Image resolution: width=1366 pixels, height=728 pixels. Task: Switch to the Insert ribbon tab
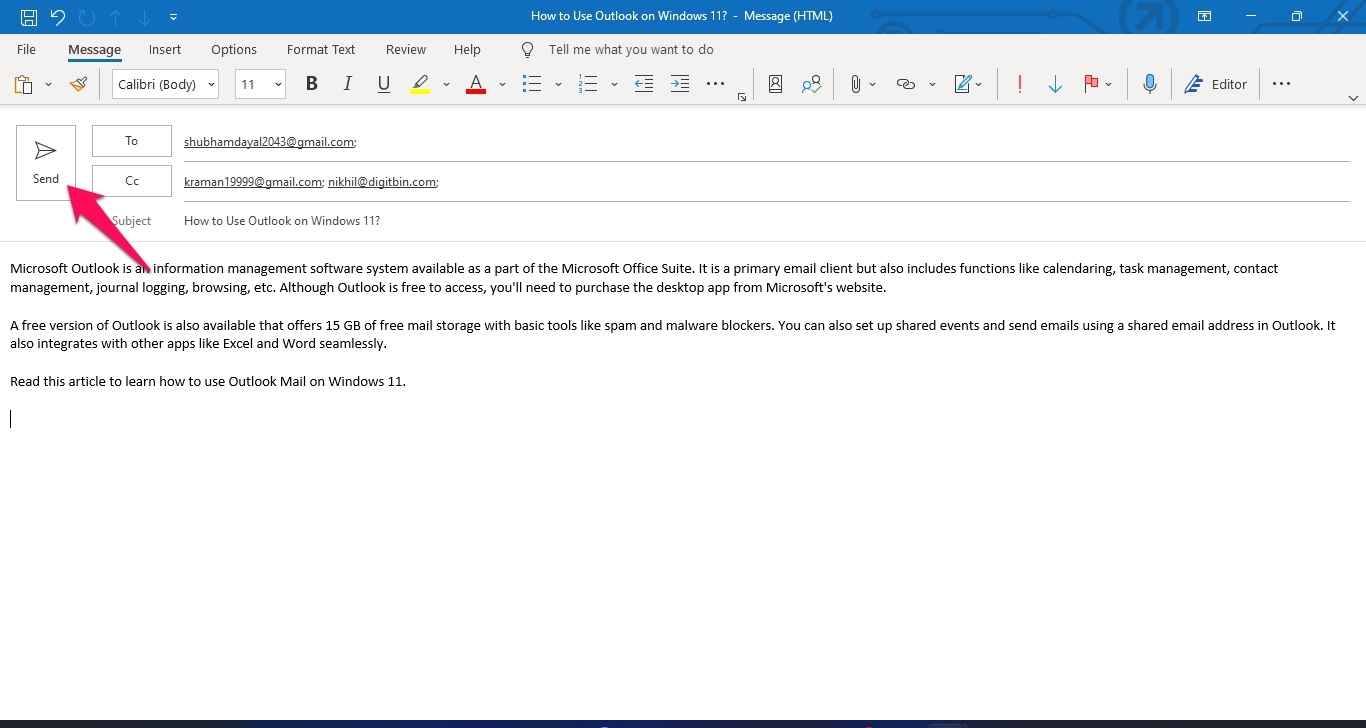[165, 50]
